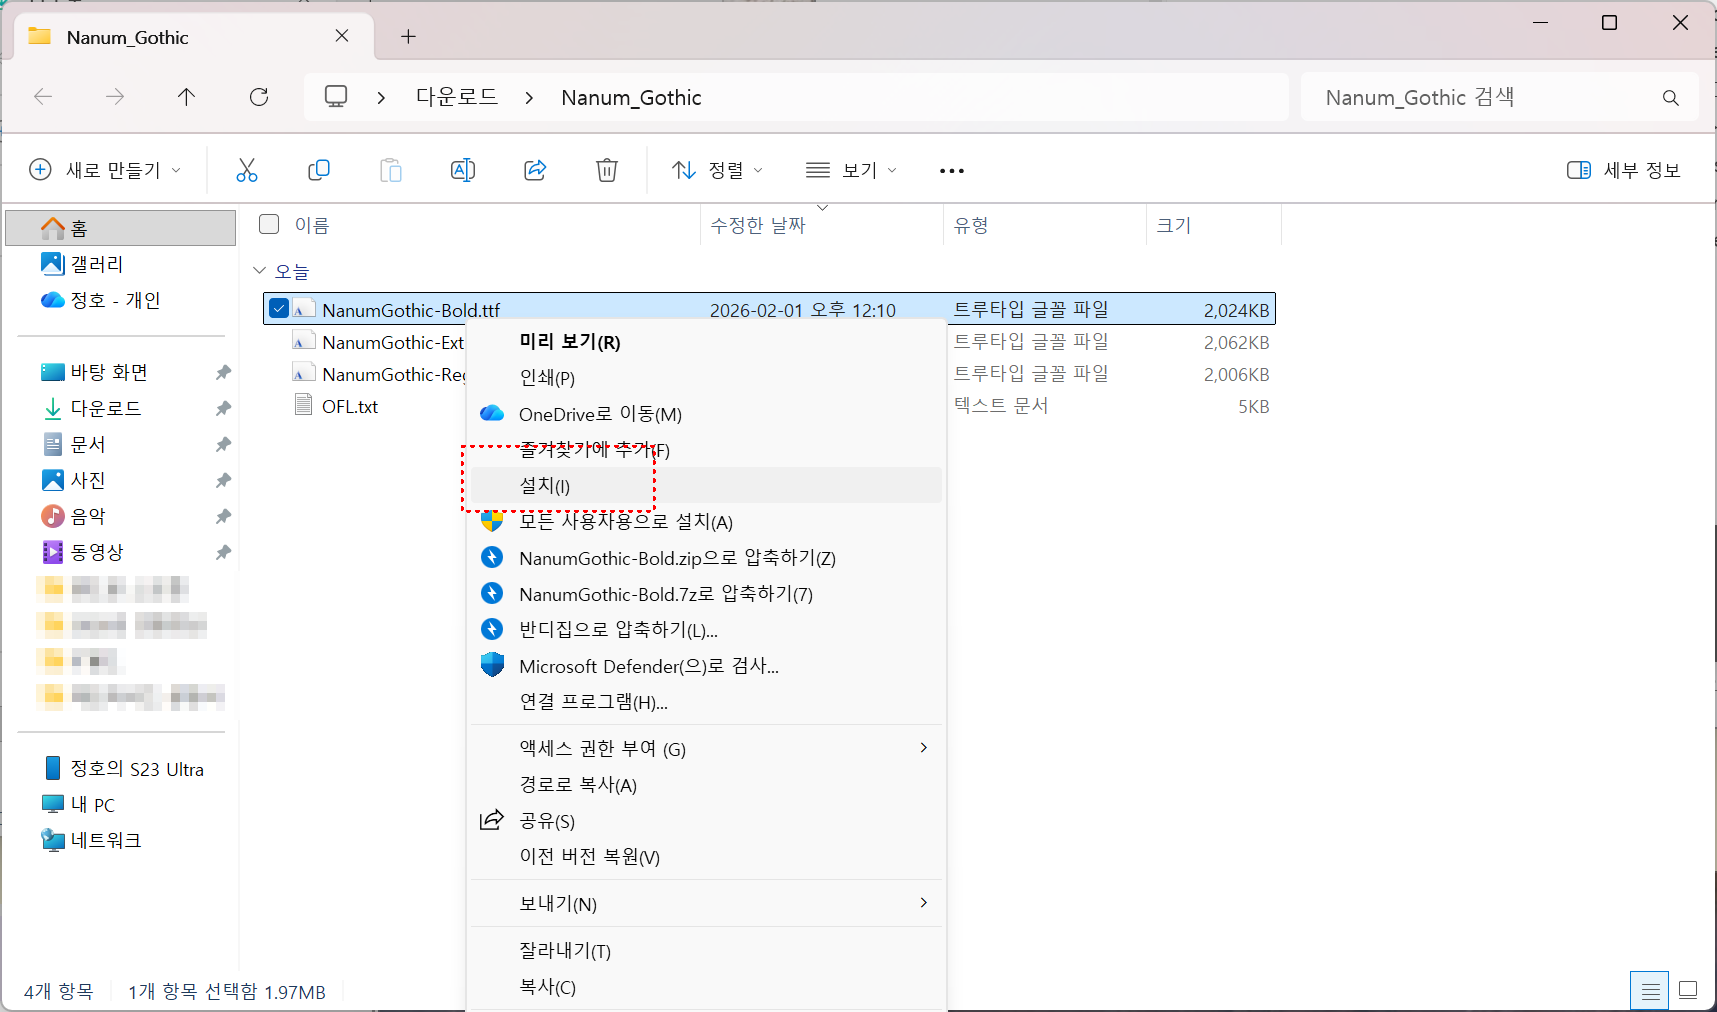
Task: Open 문서 in the sidebar
Action: [x=73, y=444]
